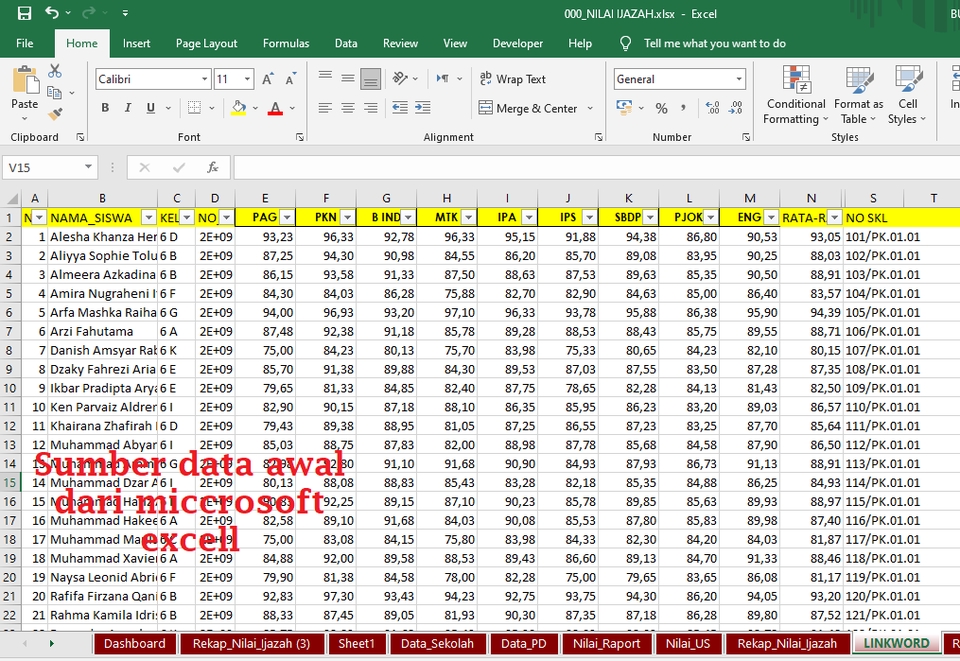Viewport: 960px width, 661px height.
Task: Open the Dashboard sheet tab
Action: [134, 643]
